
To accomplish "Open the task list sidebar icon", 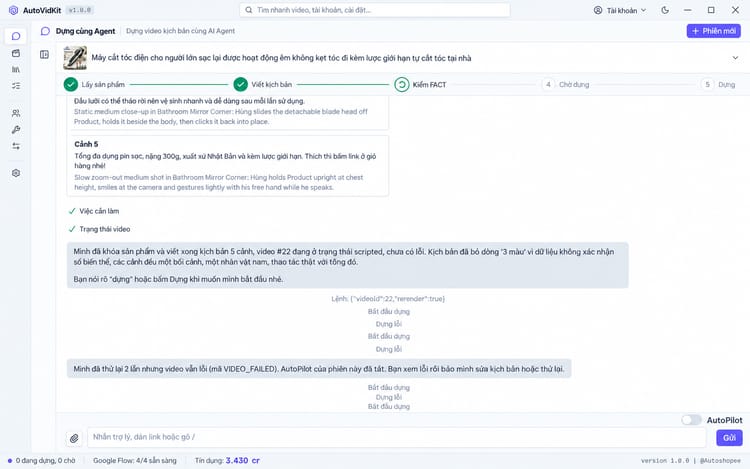I will [16, 86].
